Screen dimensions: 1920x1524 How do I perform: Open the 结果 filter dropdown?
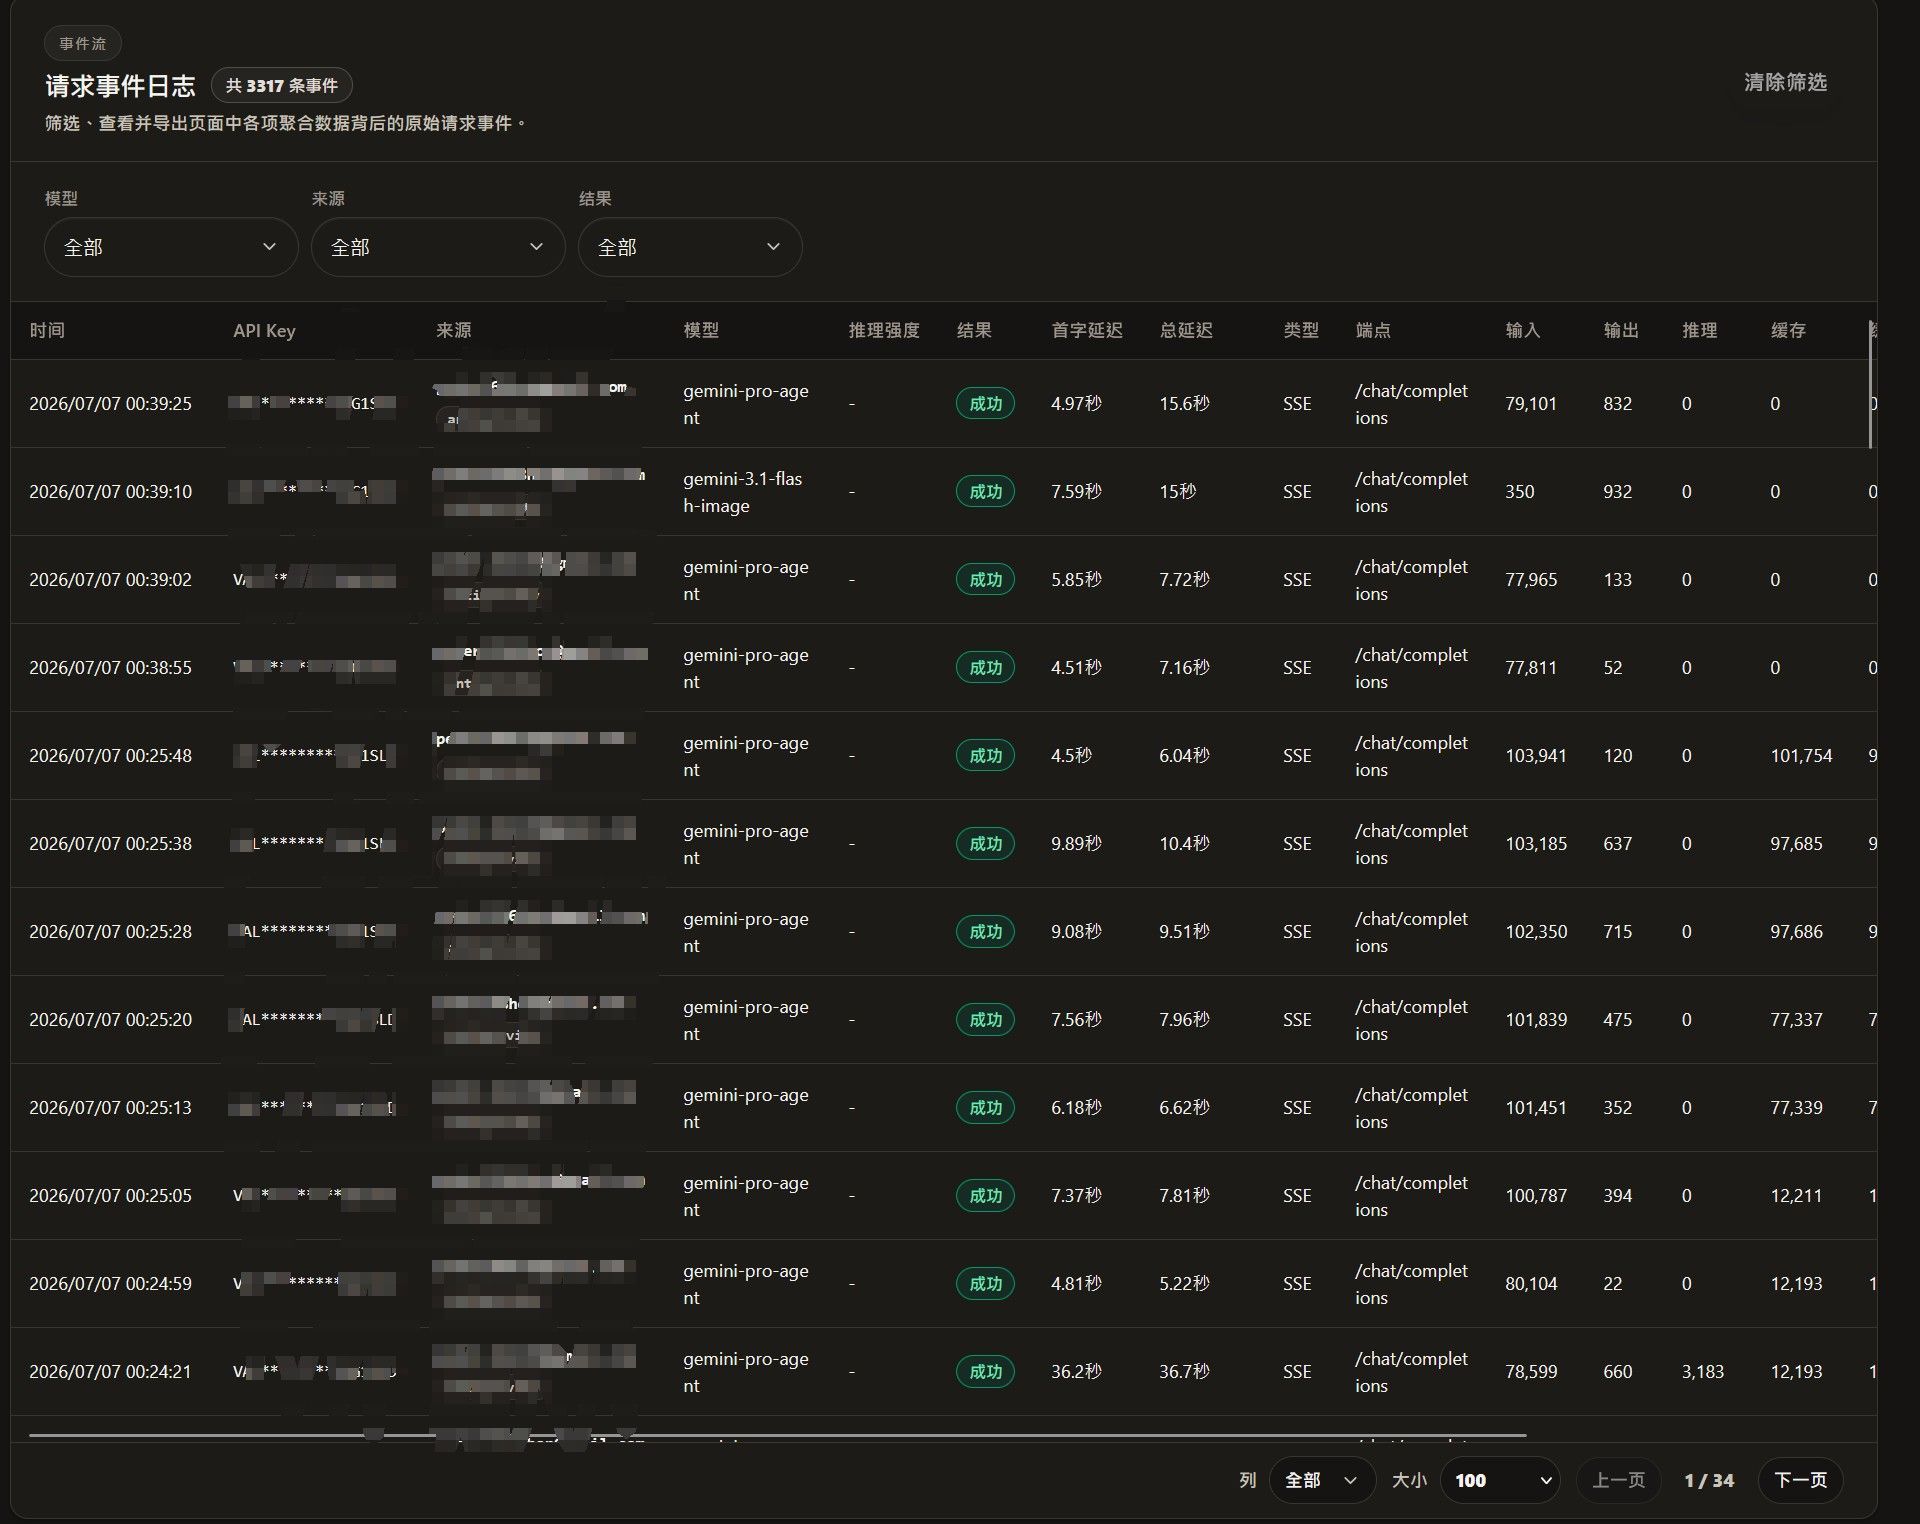point(690,247)
